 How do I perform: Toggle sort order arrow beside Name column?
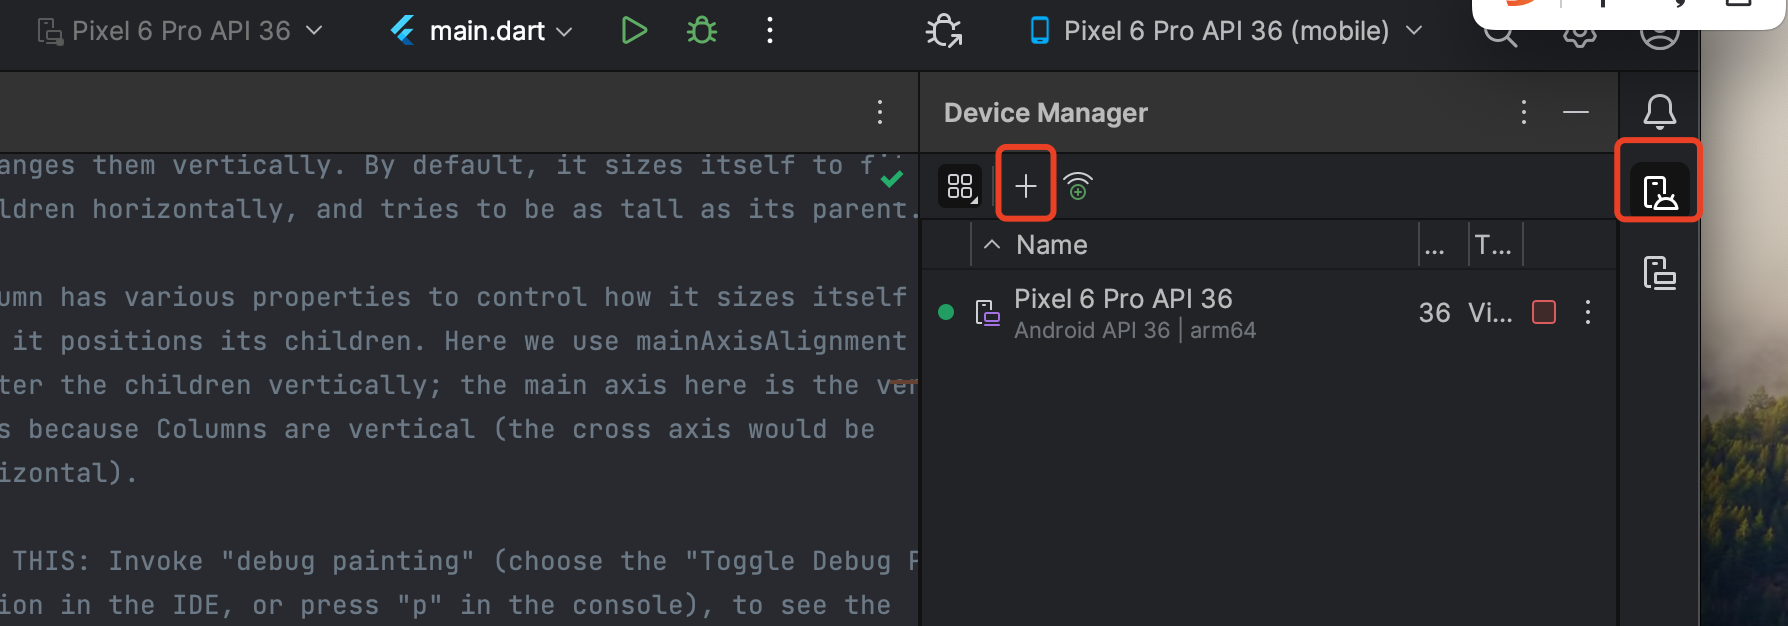(992, 245)
